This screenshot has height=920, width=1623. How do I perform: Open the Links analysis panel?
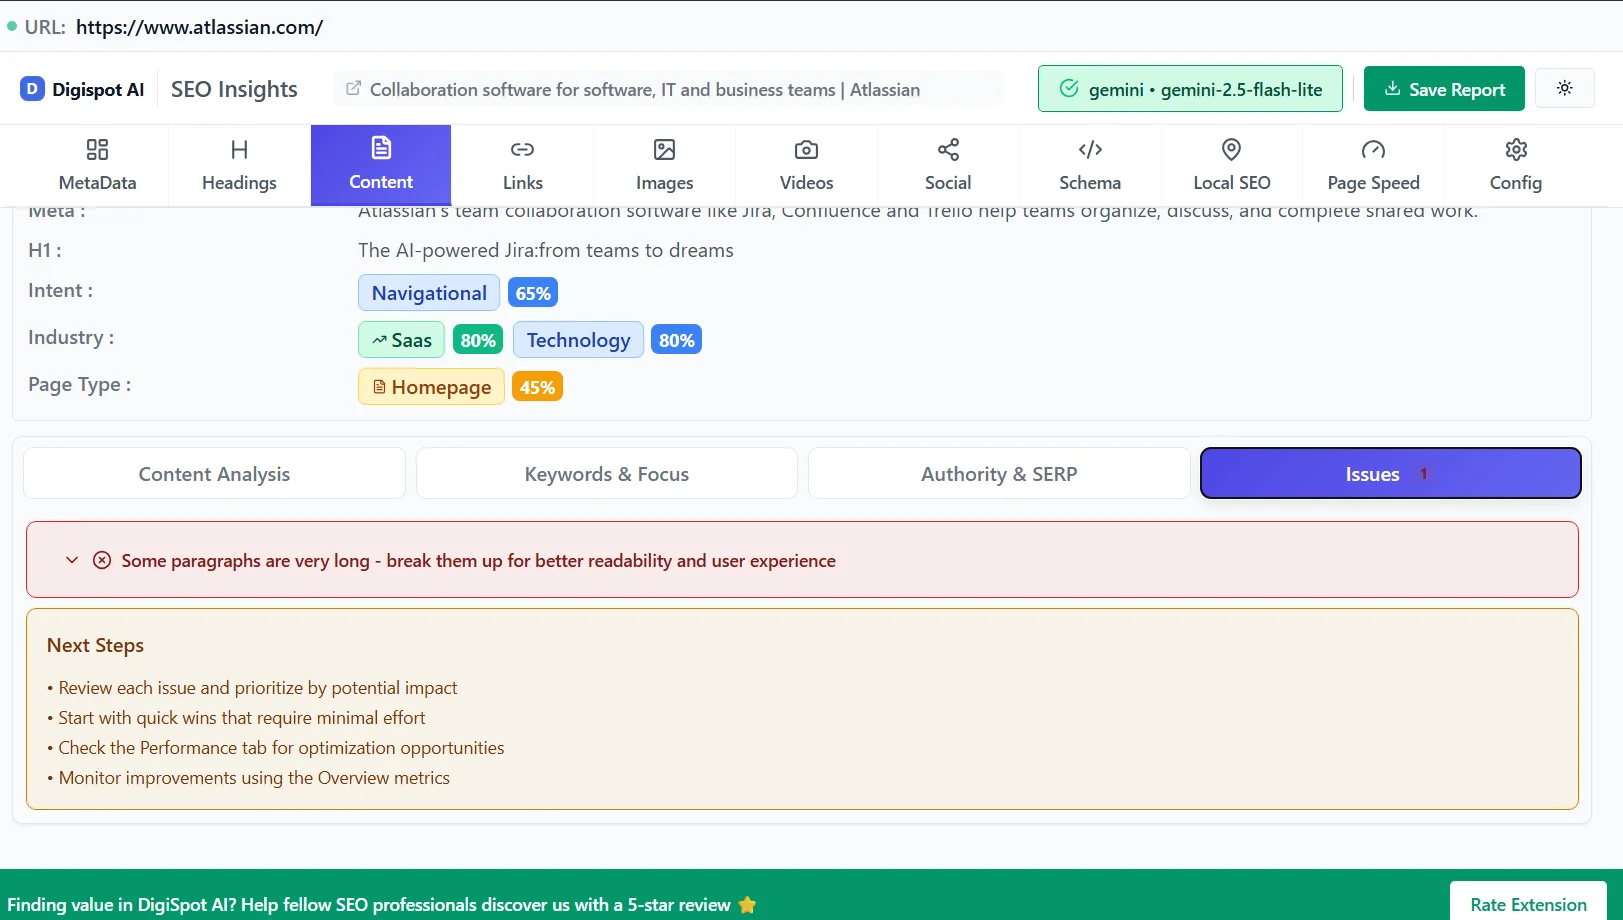[522, 165]
